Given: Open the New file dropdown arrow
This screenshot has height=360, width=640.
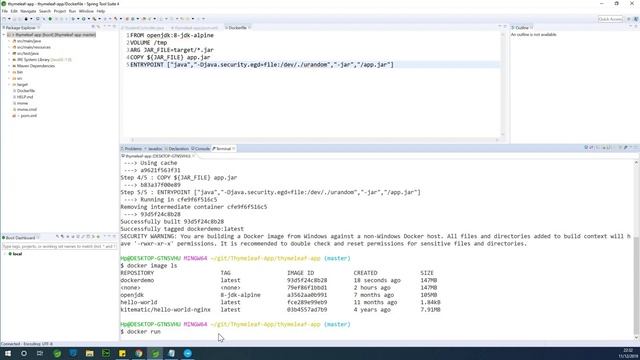Looking at the screenshot, I should (x=9, y=19).
